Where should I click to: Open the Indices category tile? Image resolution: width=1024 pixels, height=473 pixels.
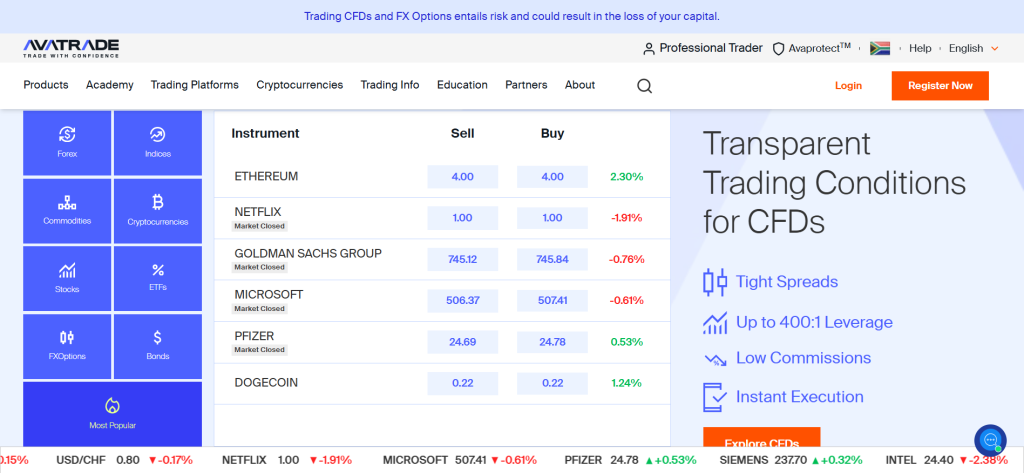157,143
